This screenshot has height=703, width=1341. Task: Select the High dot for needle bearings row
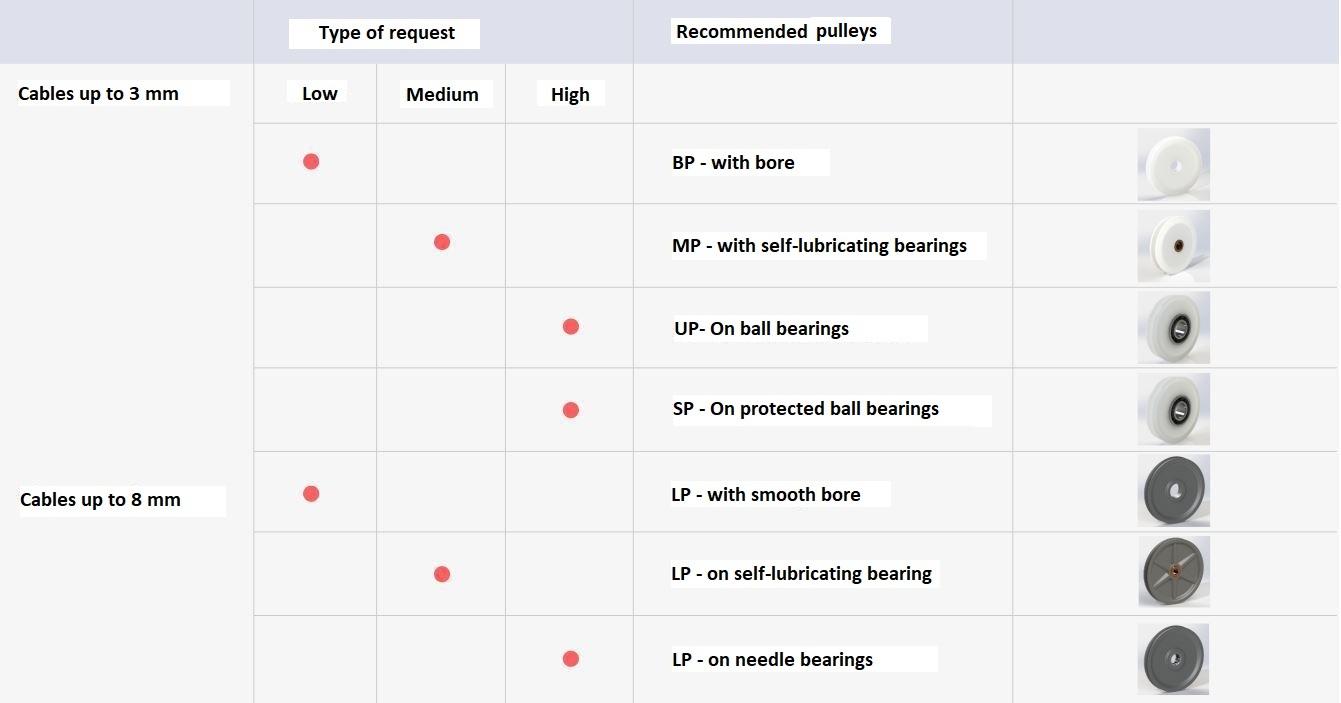pyautogui.click(x=571, y=658)
